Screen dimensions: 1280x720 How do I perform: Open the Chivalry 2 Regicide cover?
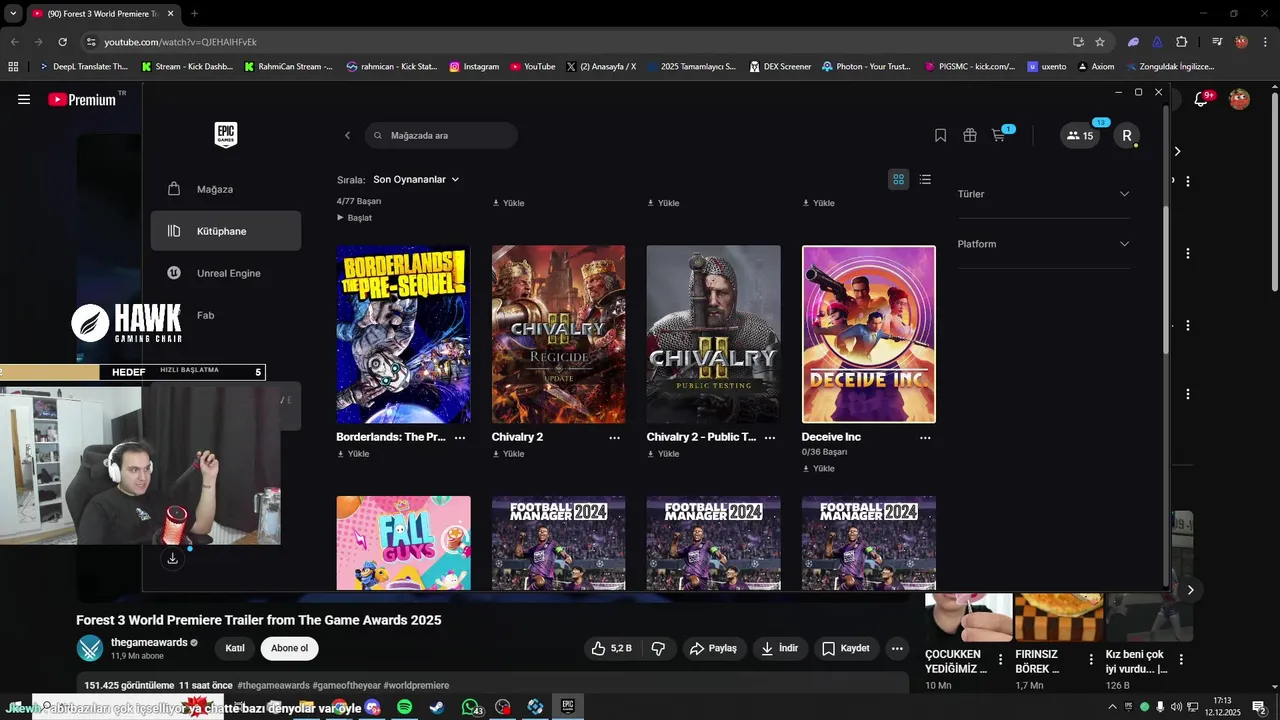point(558,334)
